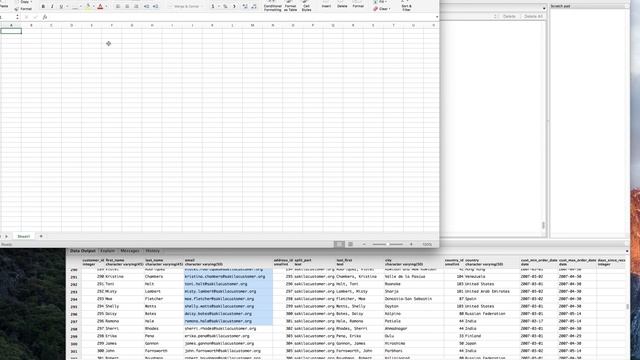Align text right in Excel

click(x=136, y=7)
